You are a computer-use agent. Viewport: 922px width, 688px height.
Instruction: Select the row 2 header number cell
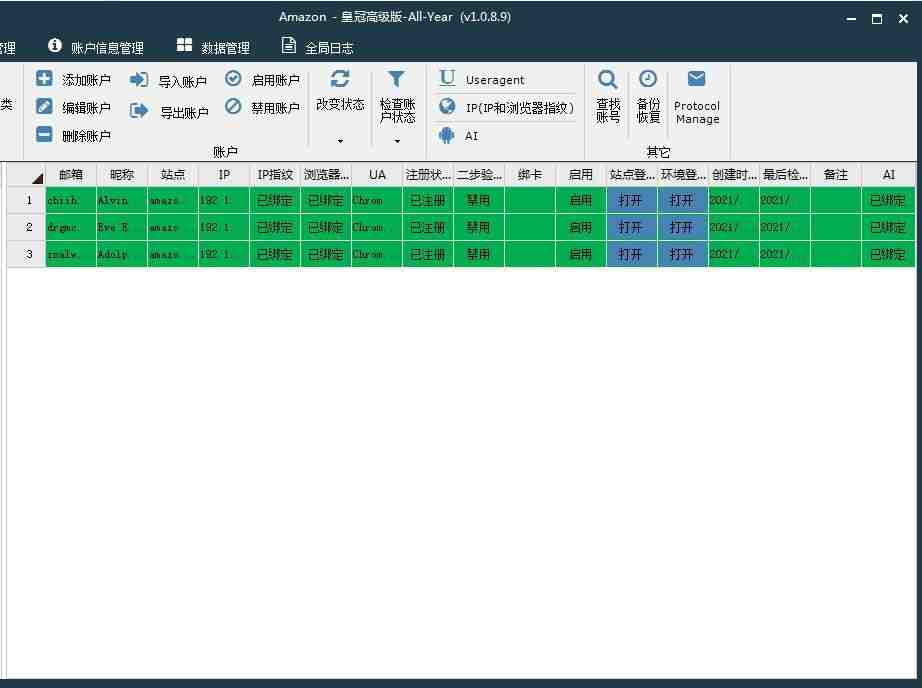[29, 227]
